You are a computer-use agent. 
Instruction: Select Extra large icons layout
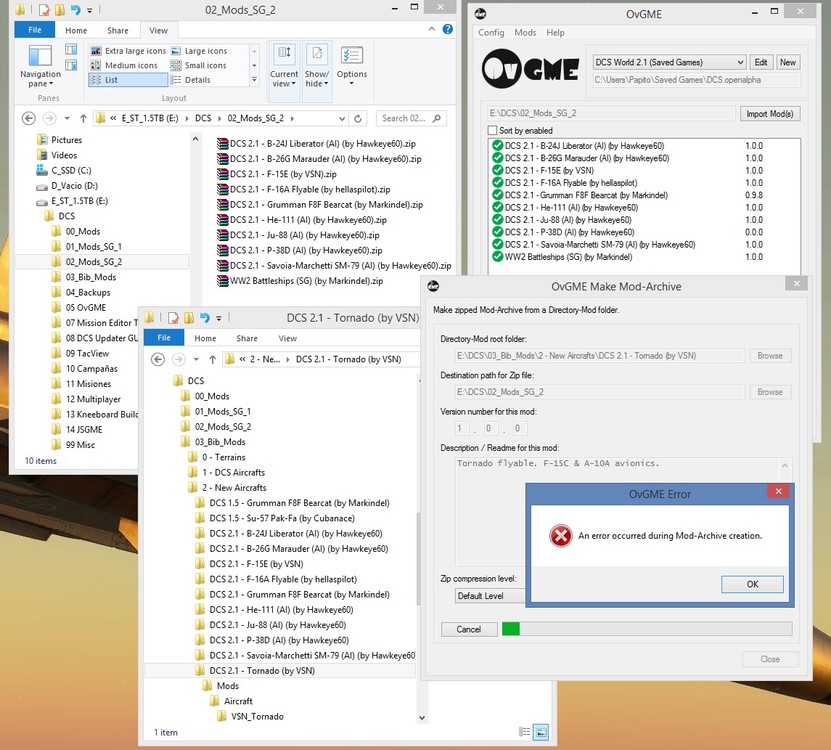128,51
